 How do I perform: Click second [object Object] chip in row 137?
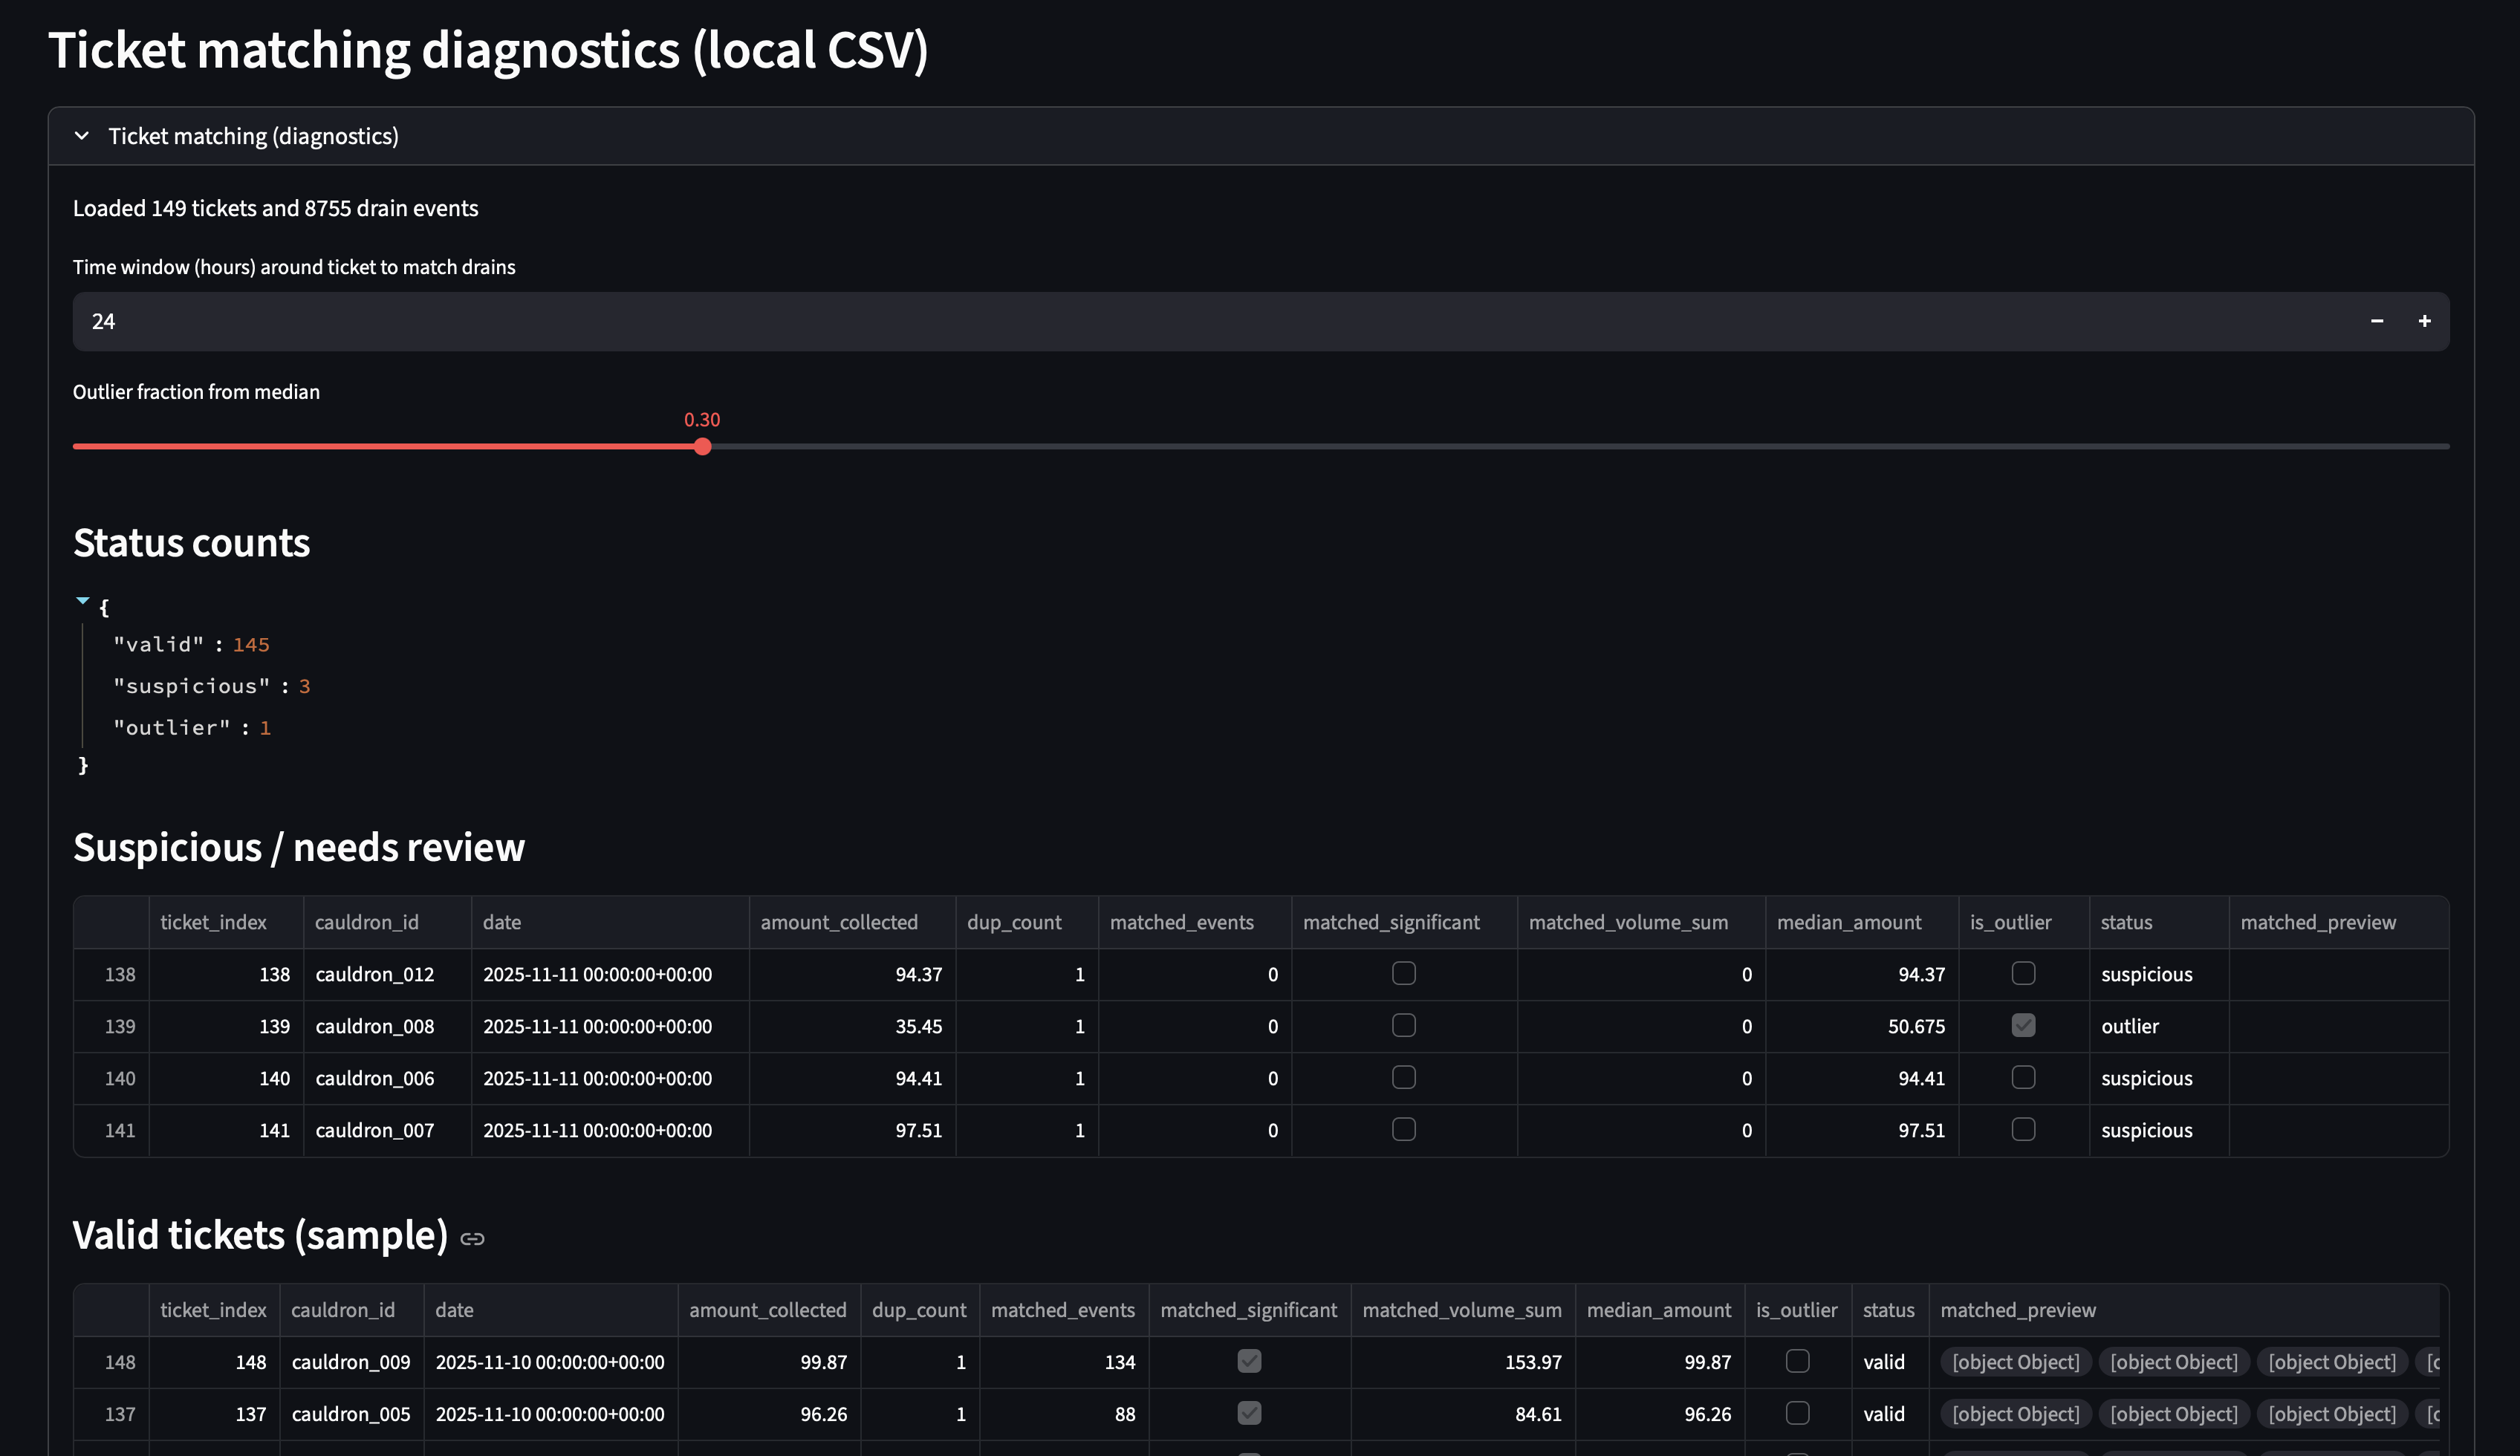2173,1414
